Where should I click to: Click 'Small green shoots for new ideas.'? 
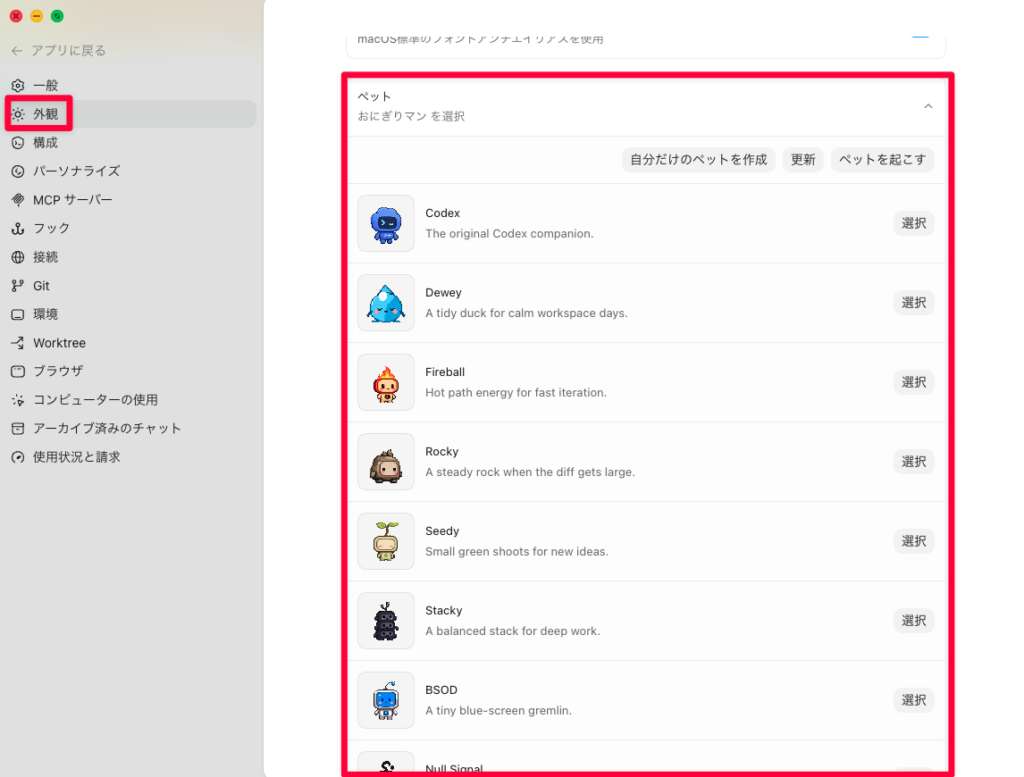[x=517, y=552]
